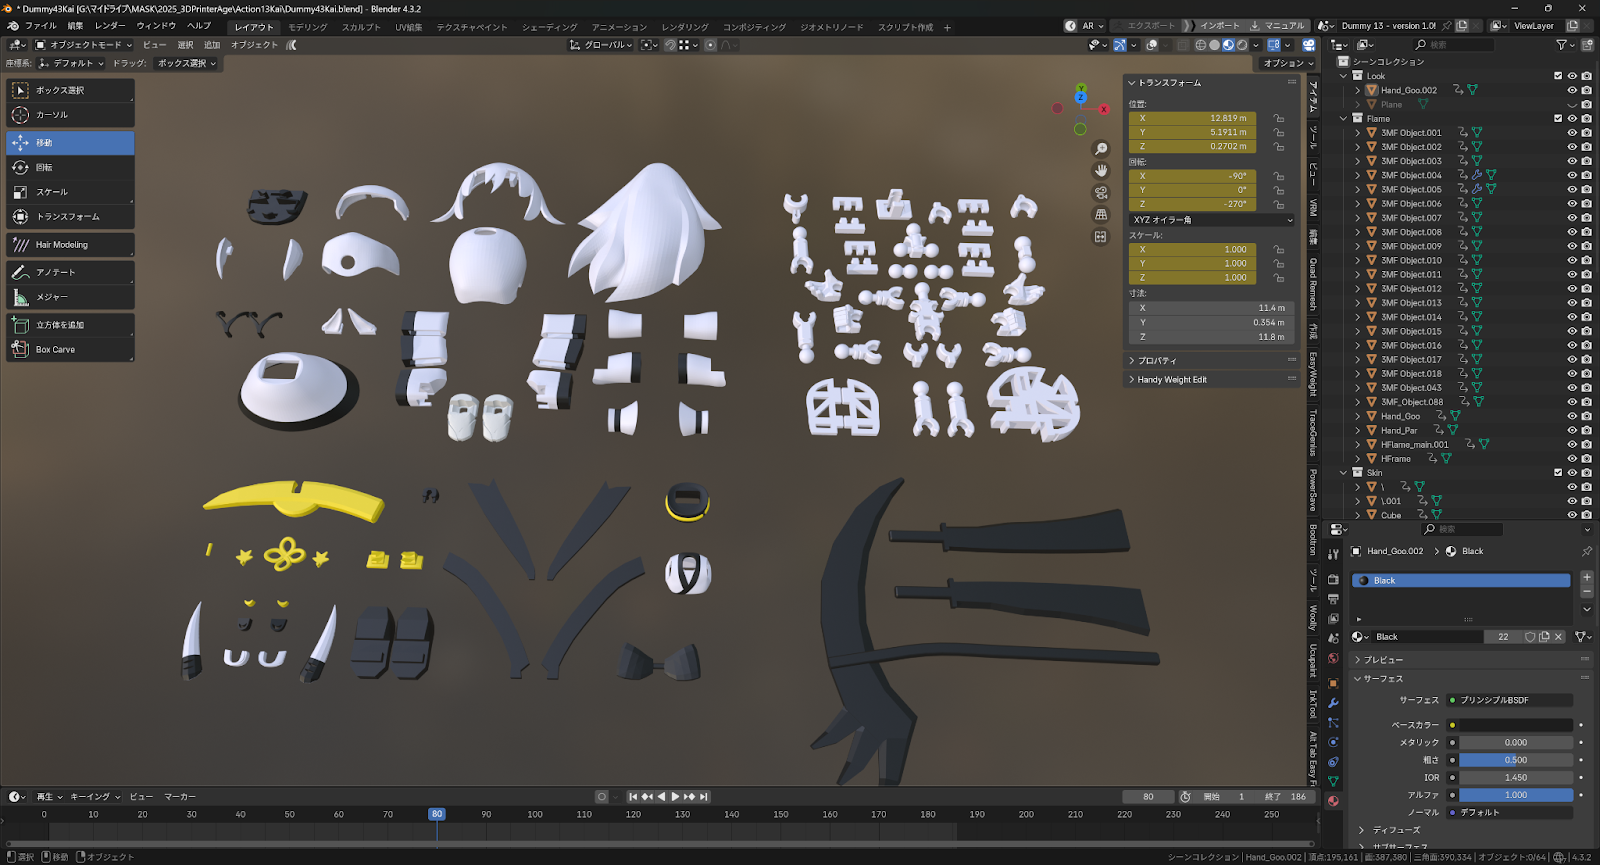Select the Annotate (アノテート) tool
The width and height of the screenshot is (1600, 865).
(x=70, y=272)
